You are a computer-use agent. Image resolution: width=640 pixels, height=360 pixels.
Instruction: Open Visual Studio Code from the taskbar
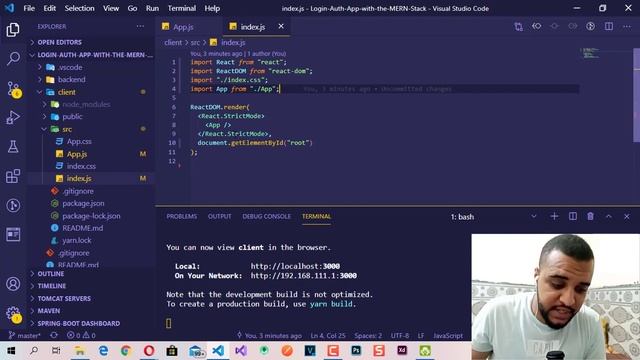(x=218, y=351)
